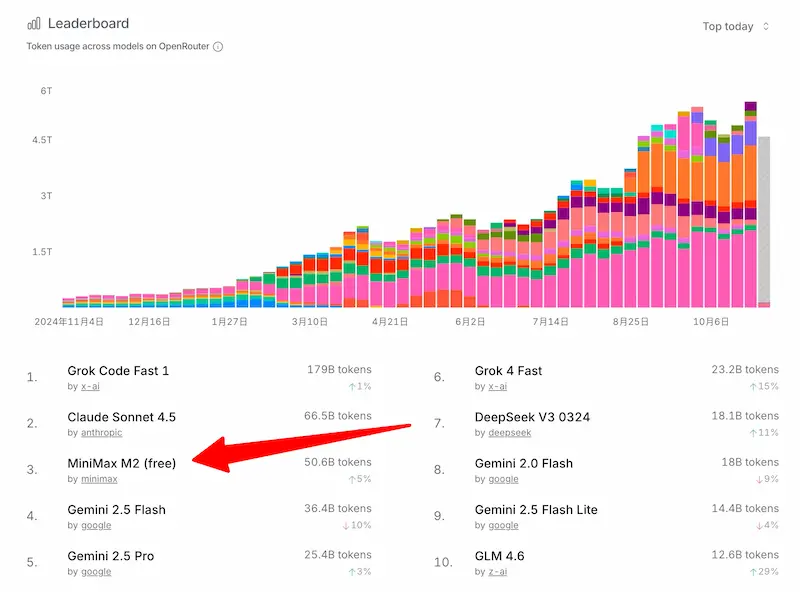Screen dimensions: 800x592
Task: Click GLM 4.6 model title
Action: tap(499, 556)
